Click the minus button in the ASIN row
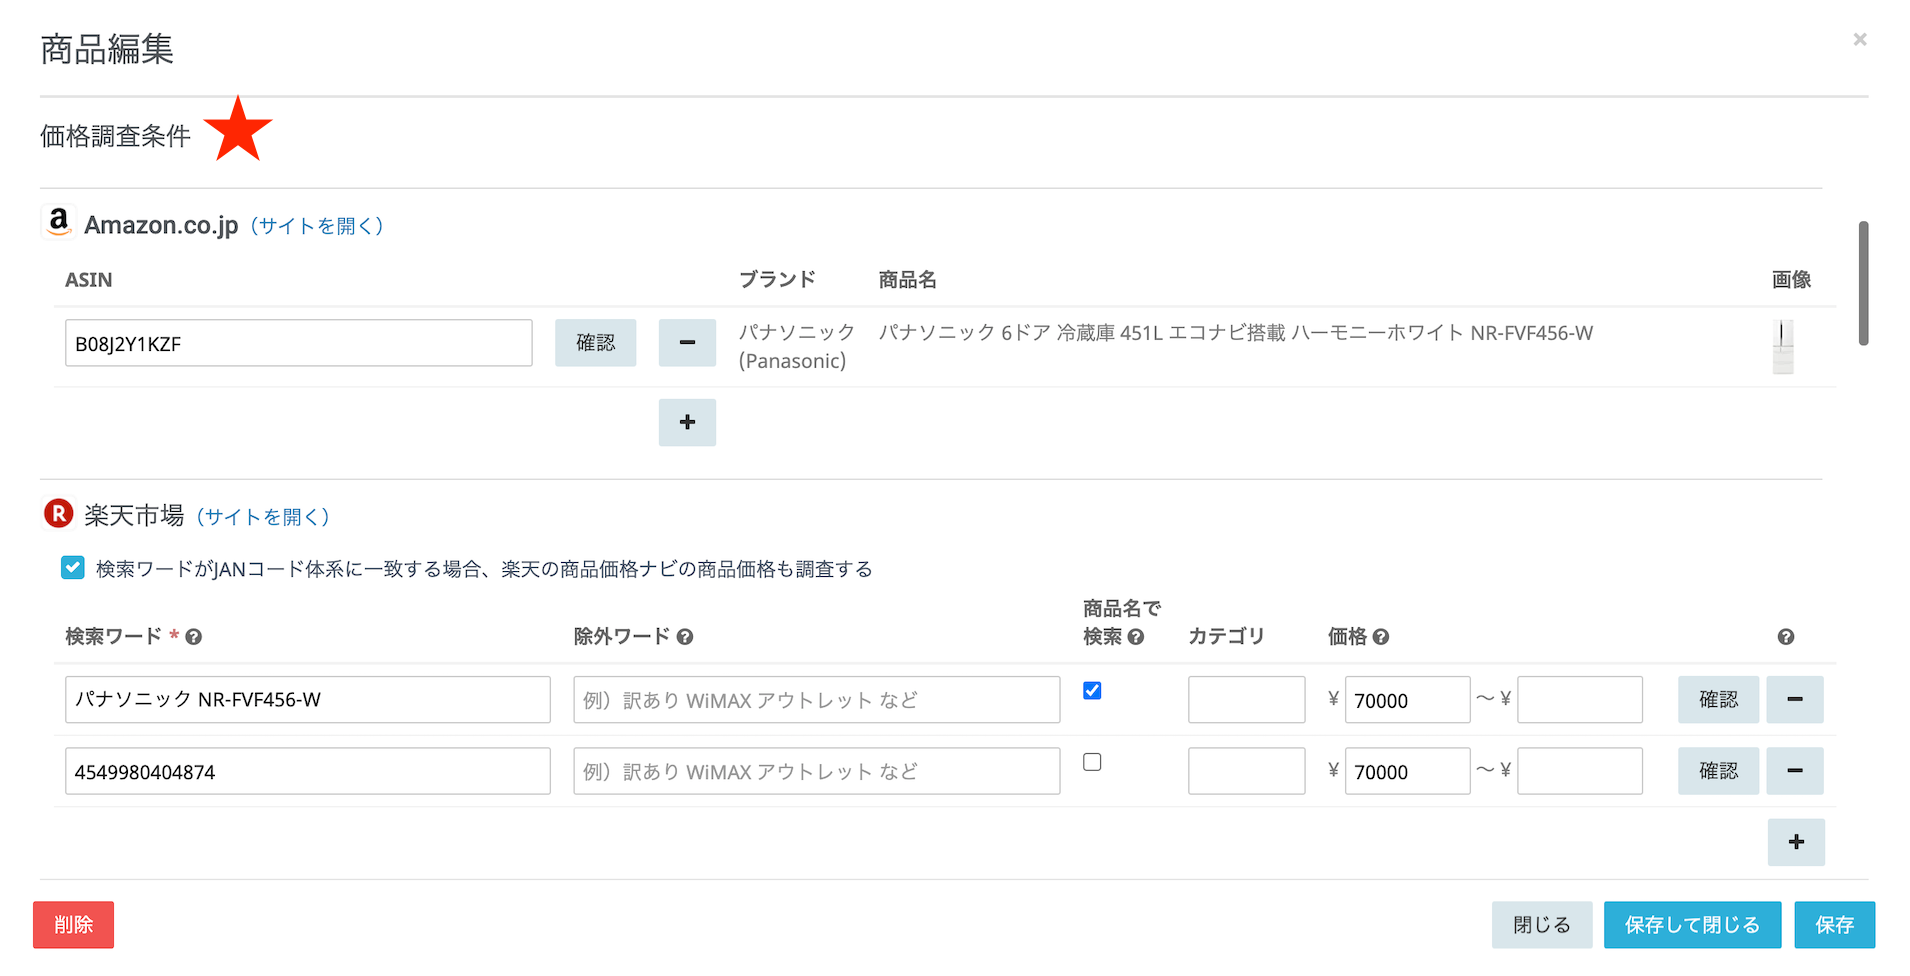 tap(687, 343)
